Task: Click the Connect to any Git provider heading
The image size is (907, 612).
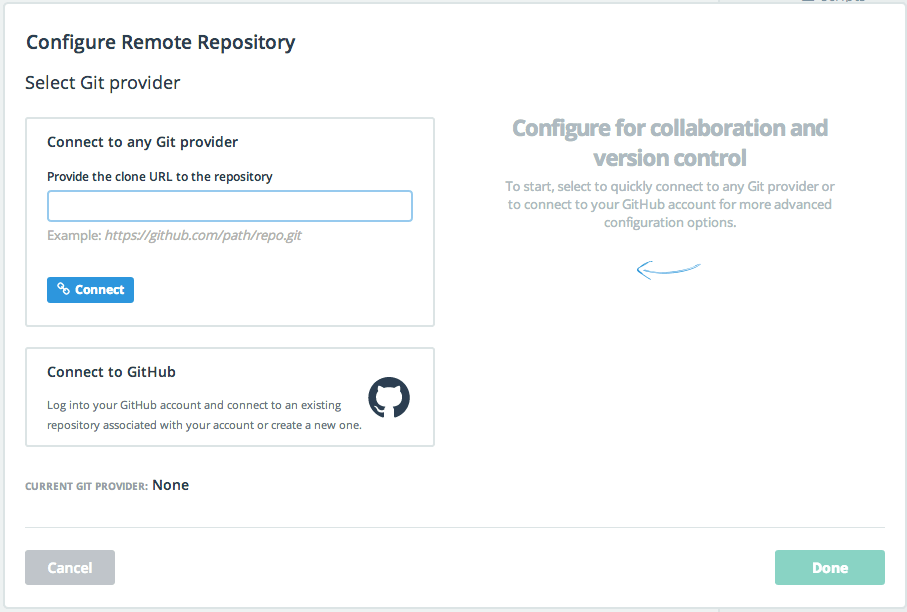Action: click(x=142, y=142)
